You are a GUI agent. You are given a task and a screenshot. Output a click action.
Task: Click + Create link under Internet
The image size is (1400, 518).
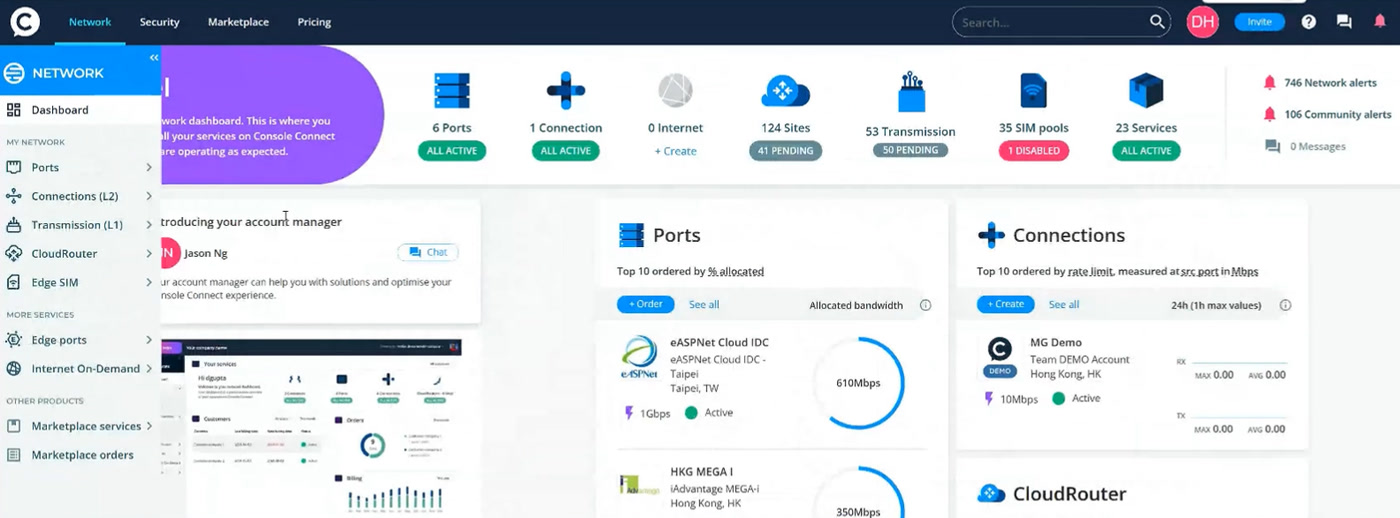675,151
